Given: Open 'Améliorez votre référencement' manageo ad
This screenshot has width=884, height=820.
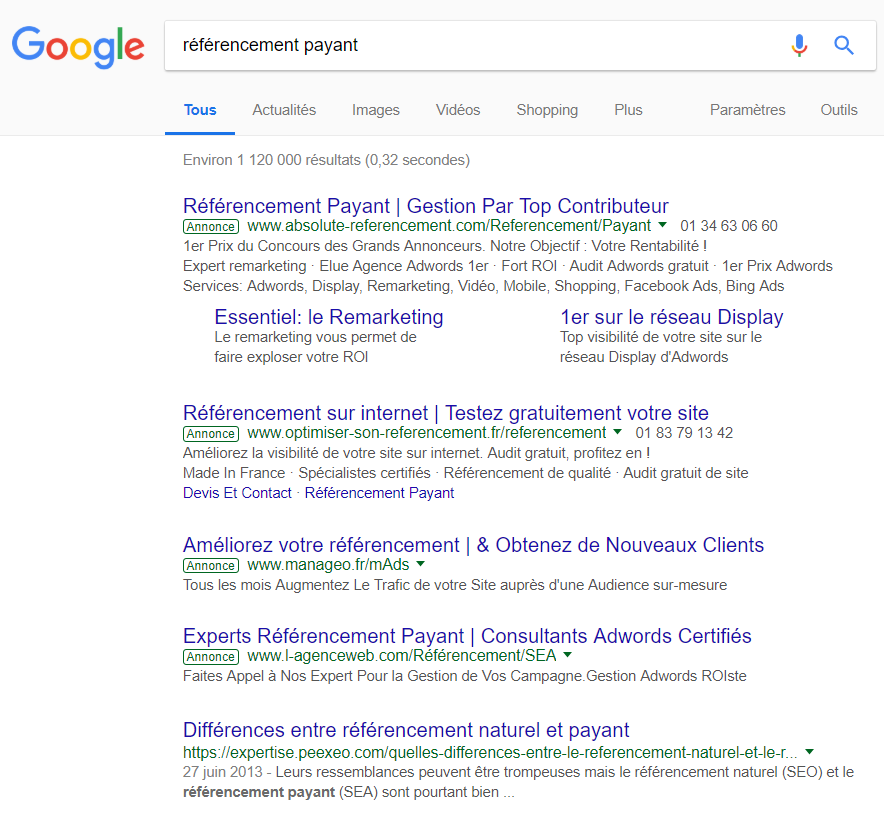Looking at the screenshot, I should 474,545.
